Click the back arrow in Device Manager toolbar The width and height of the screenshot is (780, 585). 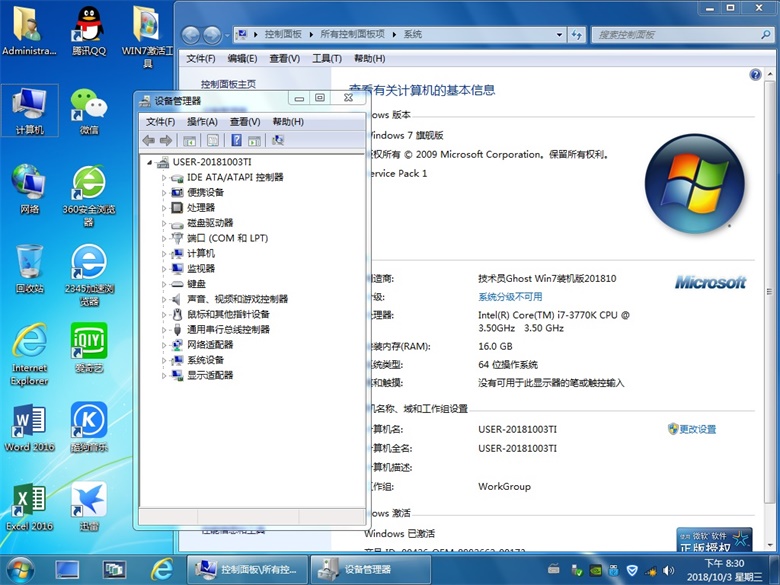(x=149, y=141)
